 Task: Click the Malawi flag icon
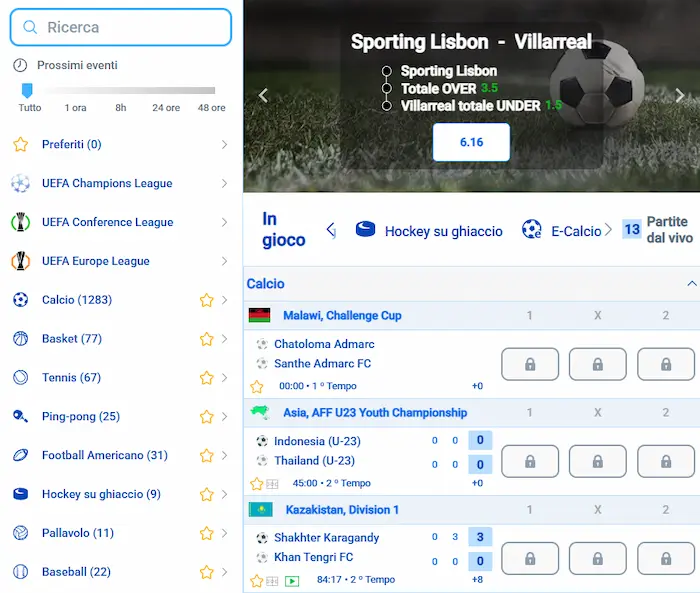259,315
